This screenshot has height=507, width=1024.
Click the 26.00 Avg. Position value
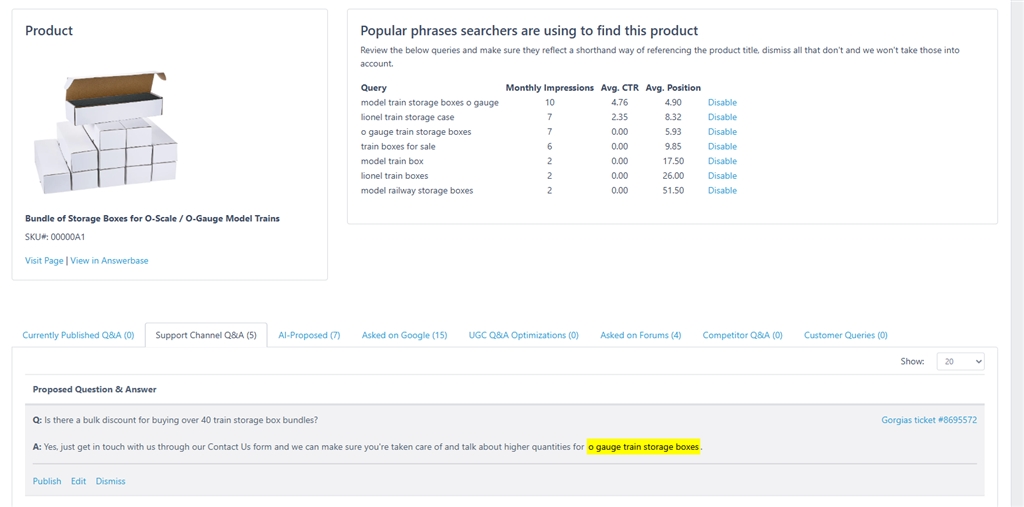[x=673, y=176]
